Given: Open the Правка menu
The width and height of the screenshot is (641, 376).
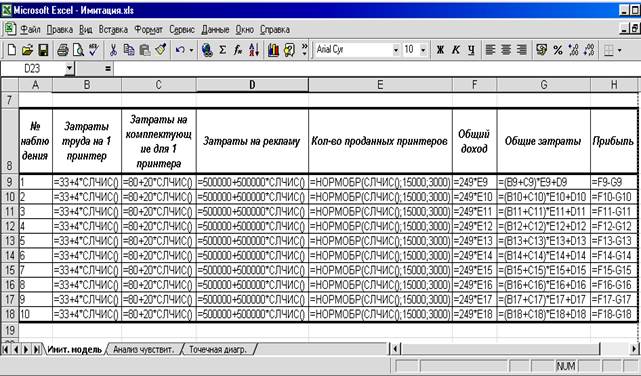Looking at the screenshot, I should [x=60, y=29].
